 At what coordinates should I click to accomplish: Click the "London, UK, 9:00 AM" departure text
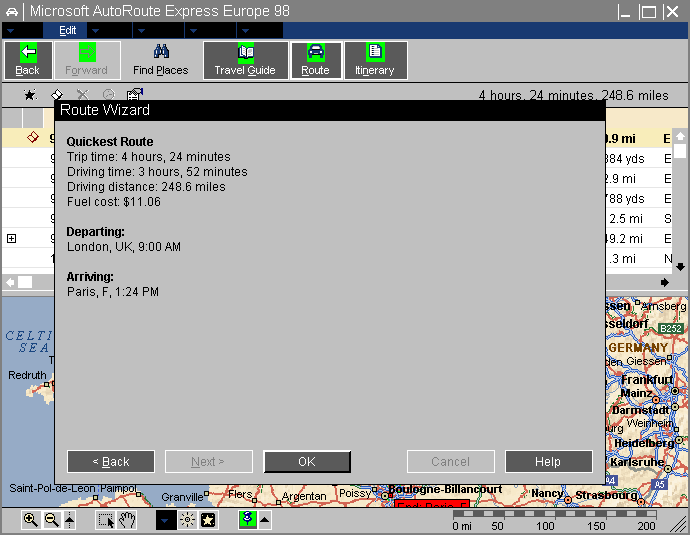pos(124,247)
